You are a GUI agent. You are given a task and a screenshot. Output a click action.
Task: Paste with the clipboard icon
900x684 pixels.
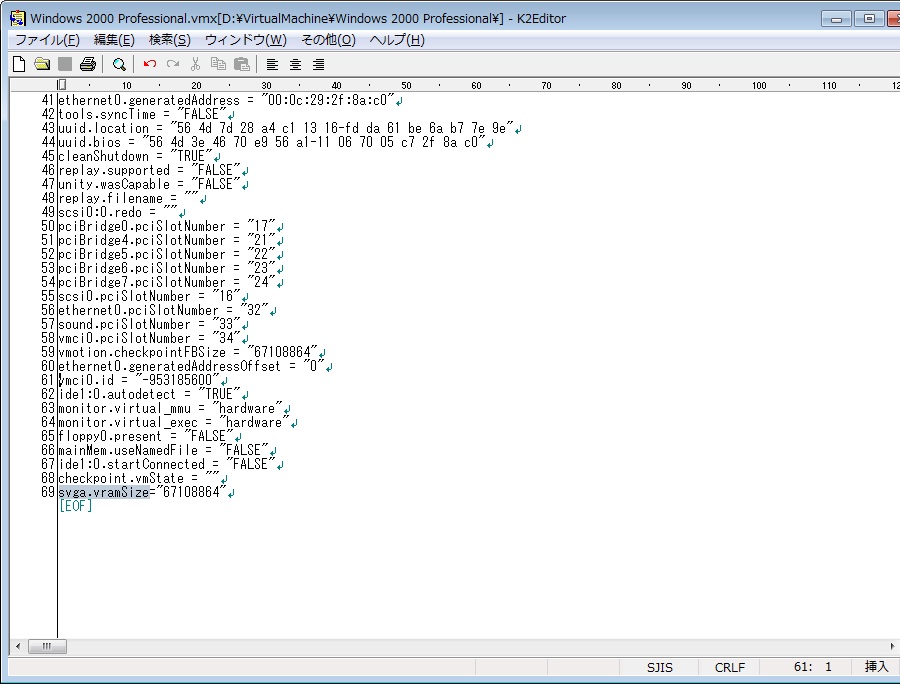242,64
